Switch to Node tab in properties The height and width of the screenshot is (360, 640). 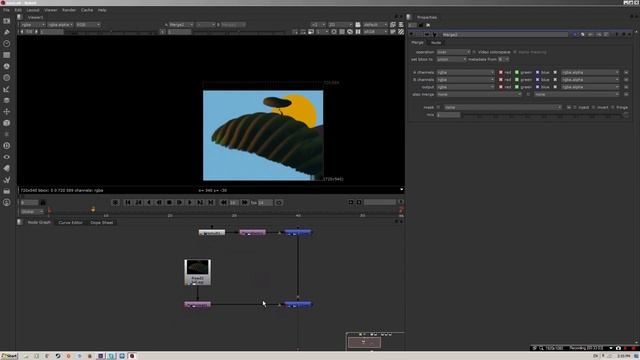pos(436,43)
